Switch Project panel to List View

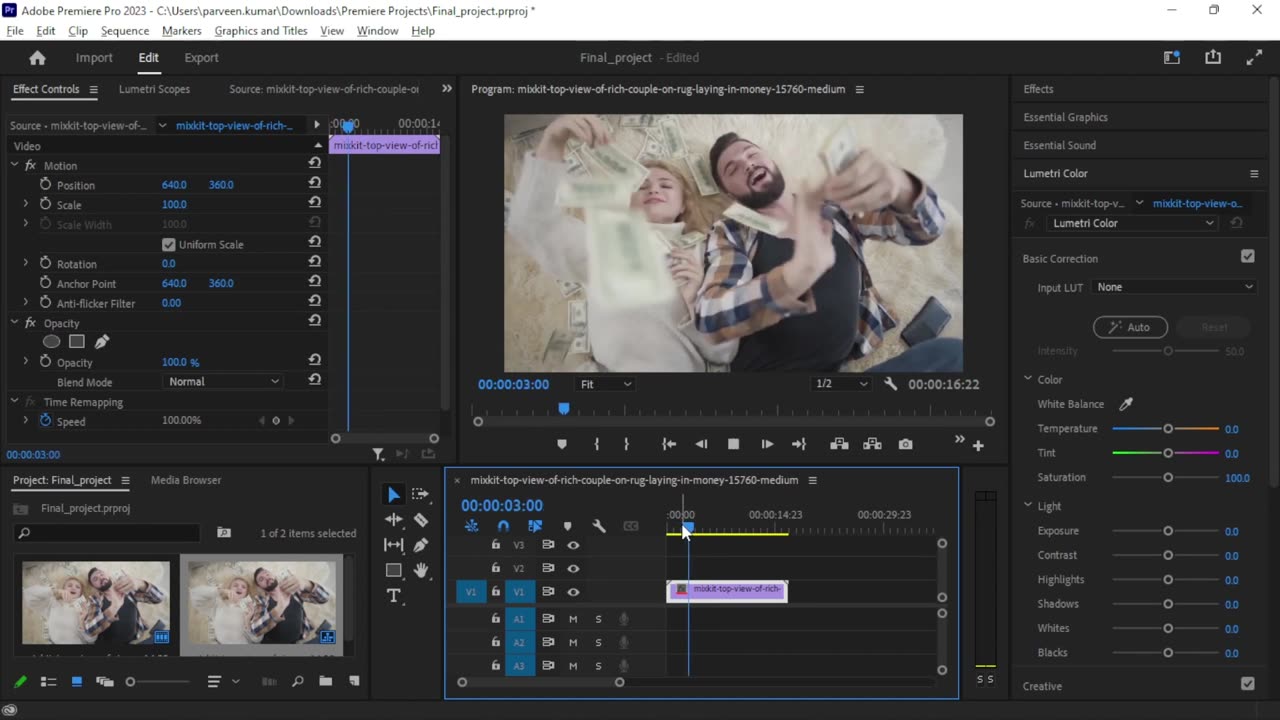click(48, 681)
